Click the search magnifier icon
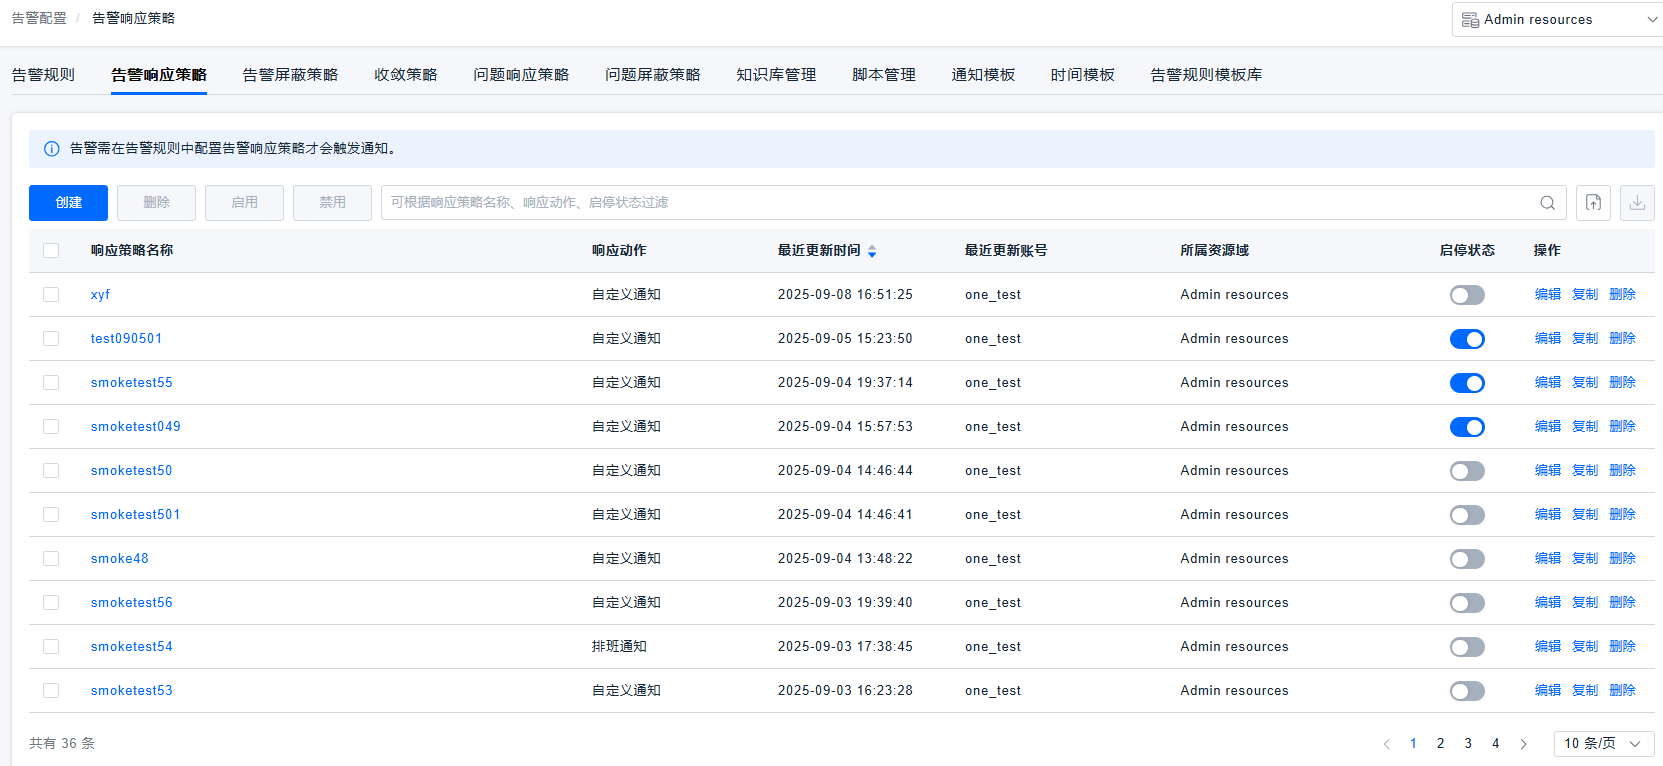Screen dimensions: 1663x766 coord(1547,203)
